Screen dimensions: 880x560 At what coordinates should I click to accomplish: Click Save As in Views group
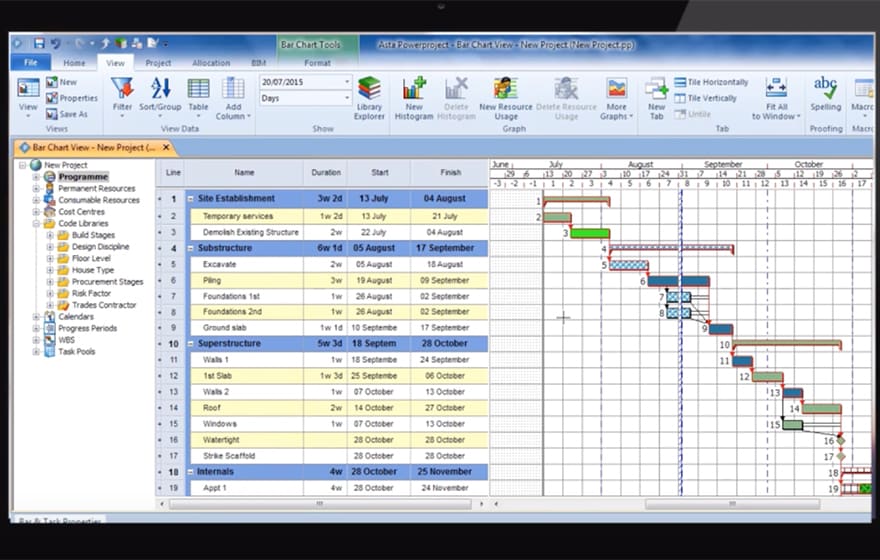click(67, 114)
